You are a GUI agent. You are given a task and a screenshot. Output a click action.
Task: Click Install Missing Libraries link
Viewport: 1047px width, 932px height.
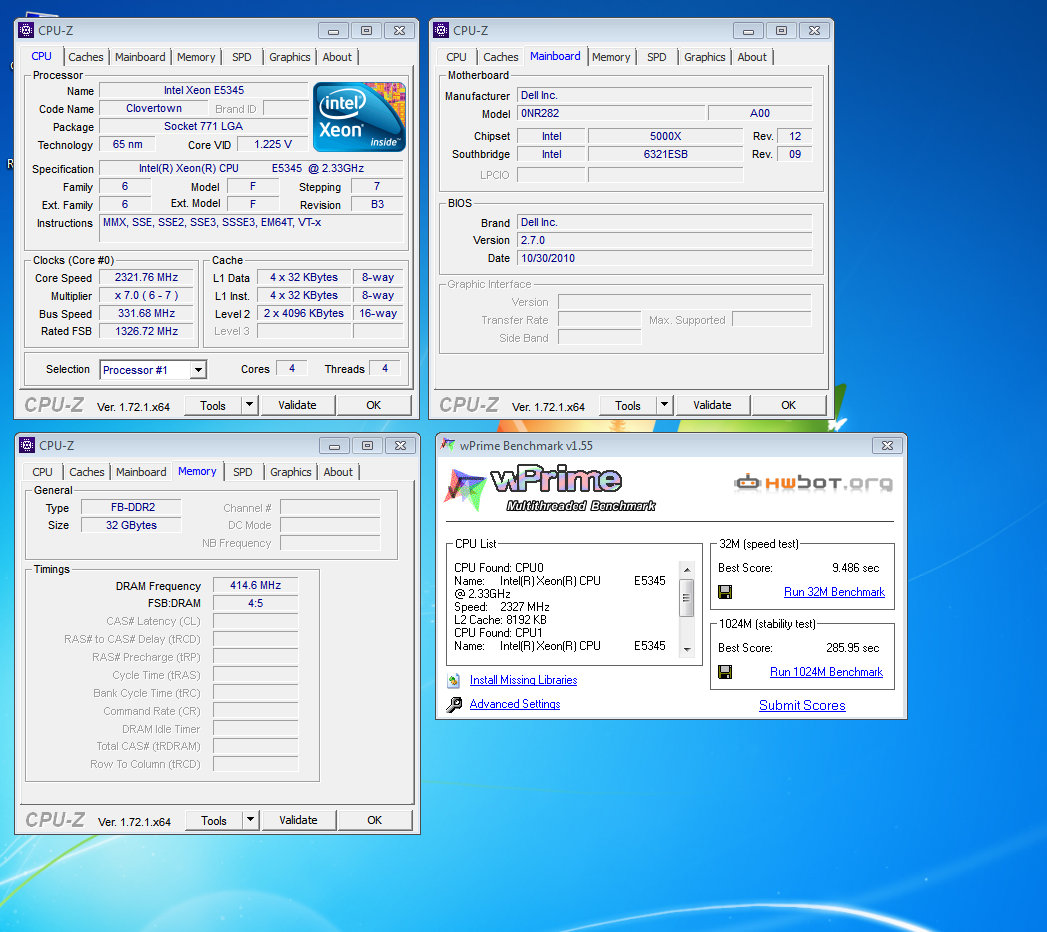tap(524, 680)
